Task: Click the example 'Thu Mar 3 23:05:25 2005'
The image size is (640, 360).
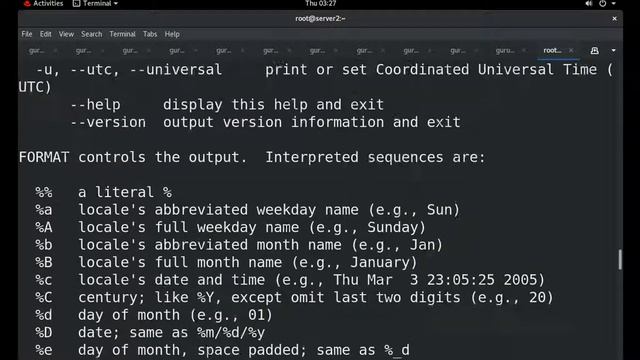Action: 435,280
